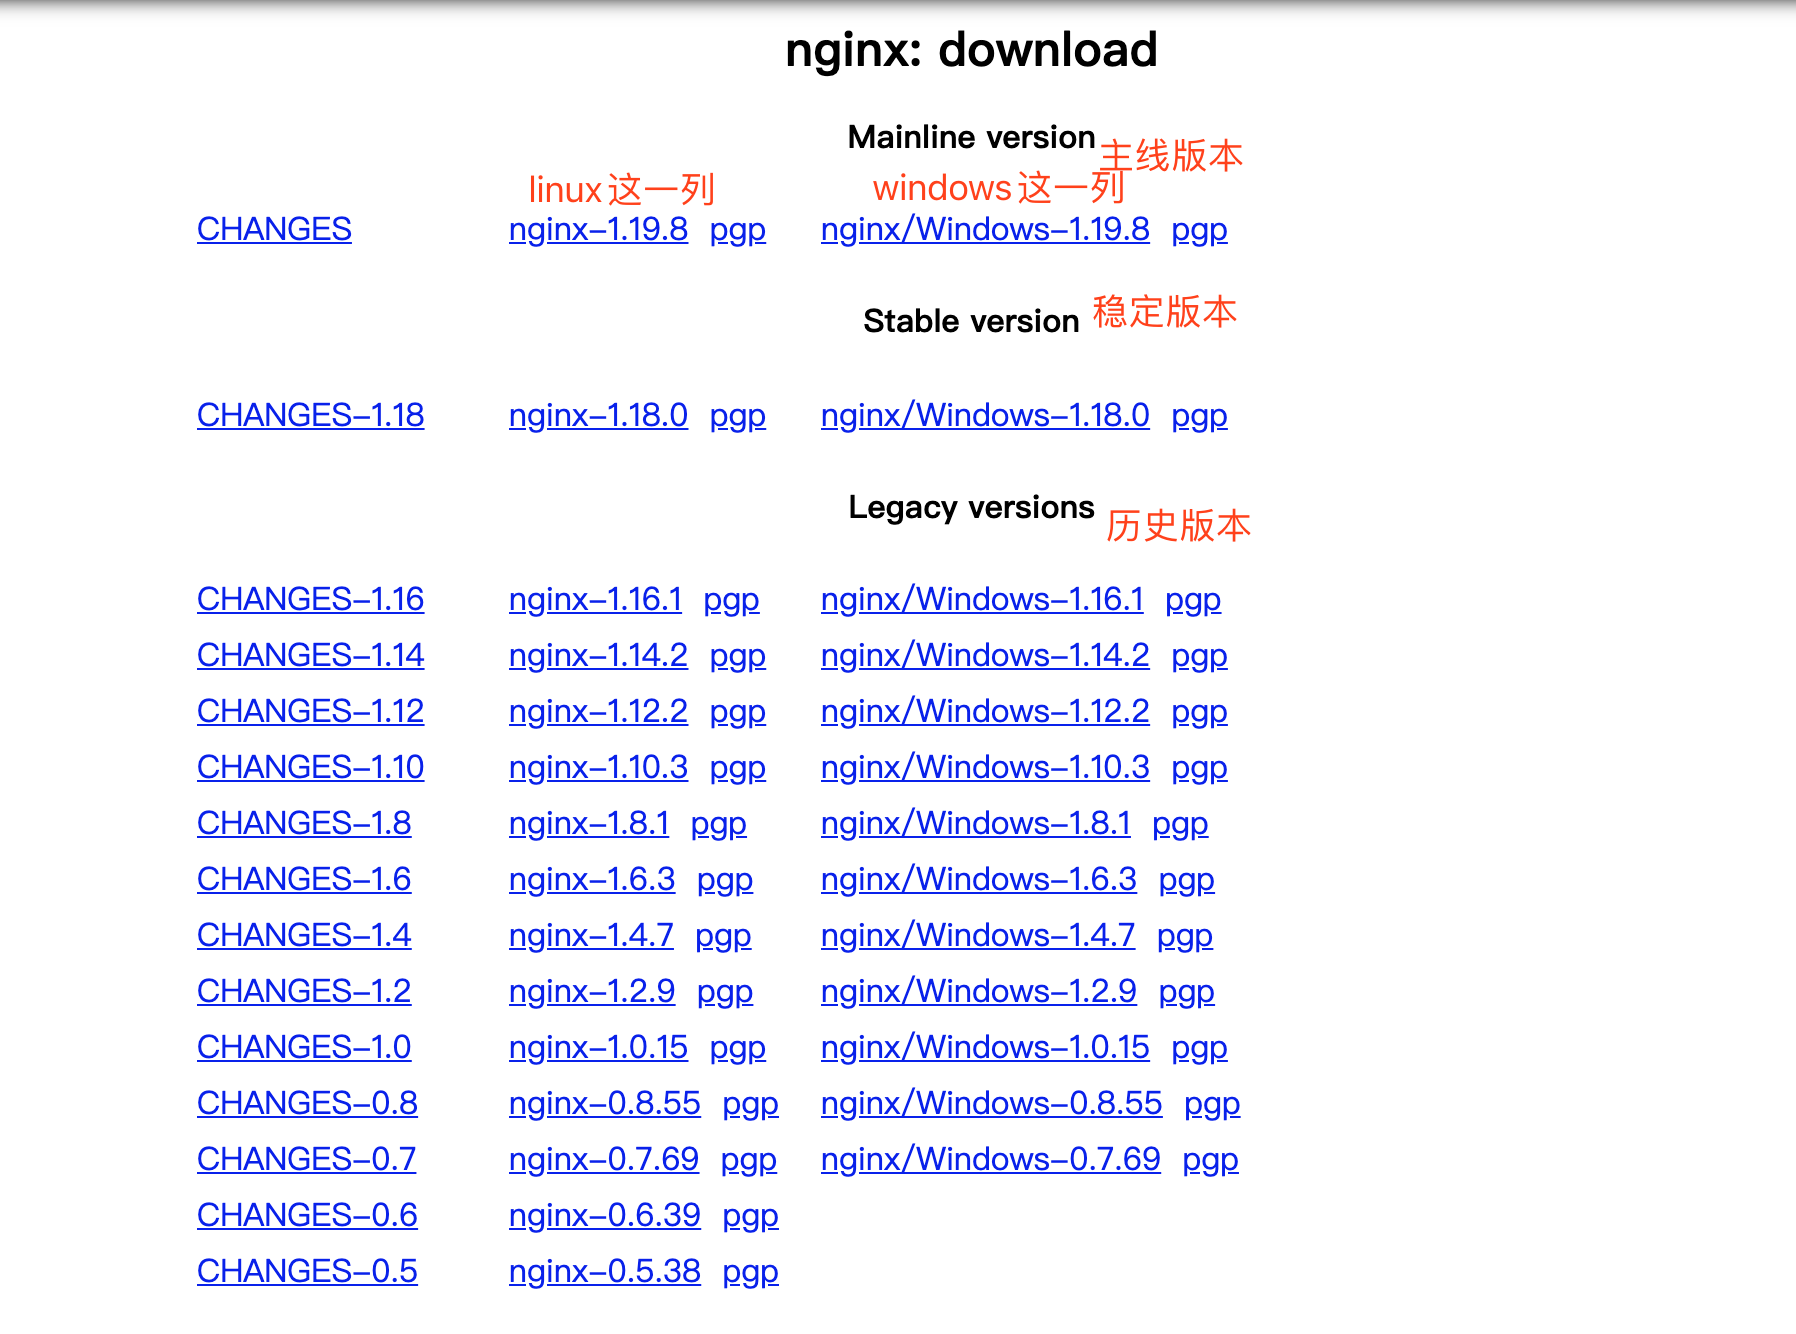
Task: Download nginx-1.14.2 source
Action: tap(598, 655)
